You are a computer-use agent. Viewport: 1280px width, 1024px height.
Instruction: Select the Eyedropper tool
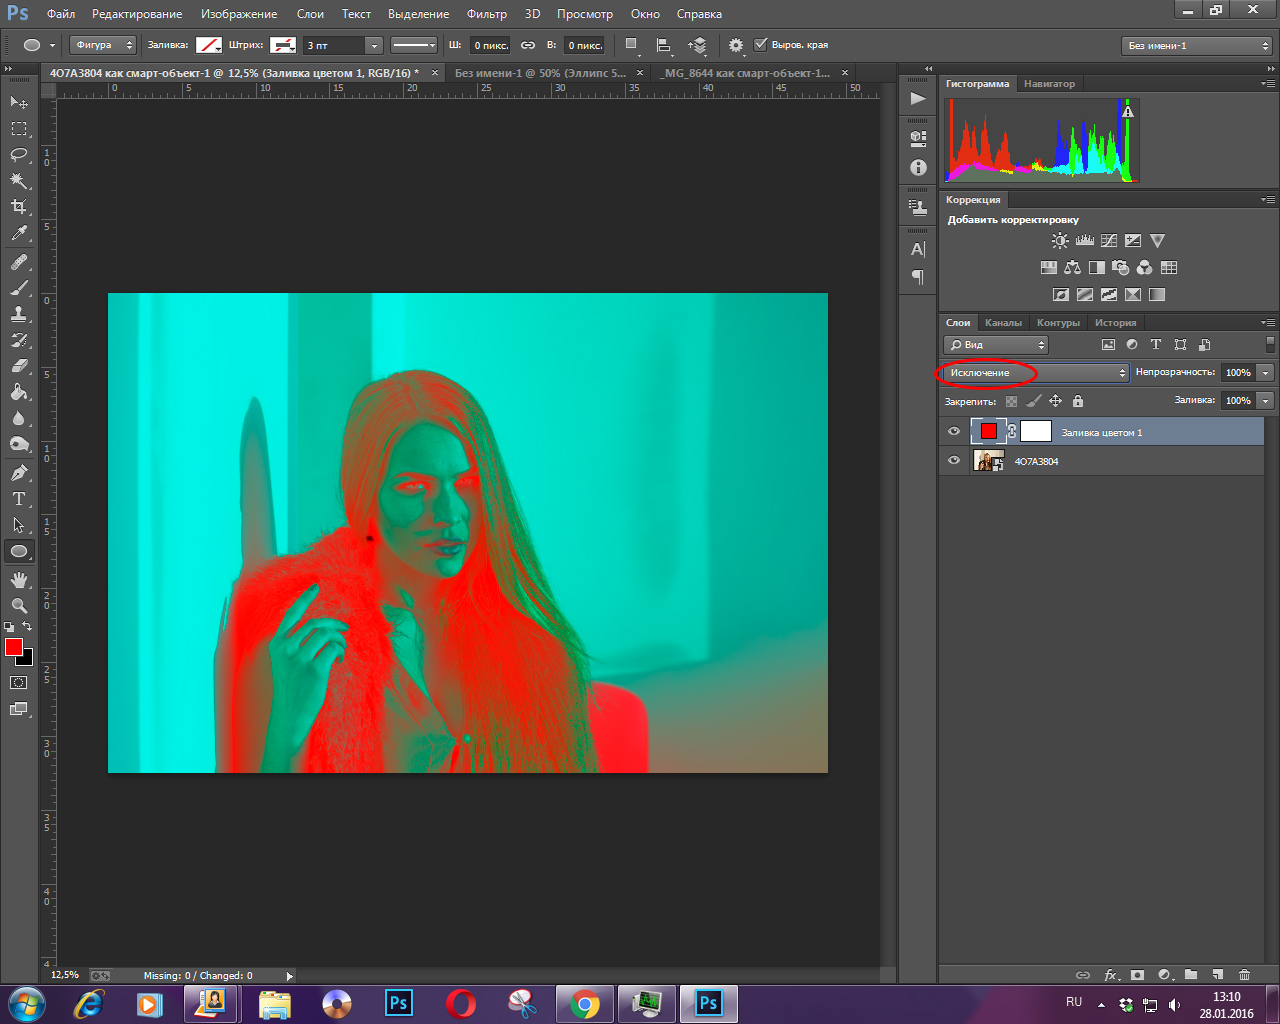[x=19, y=234]
